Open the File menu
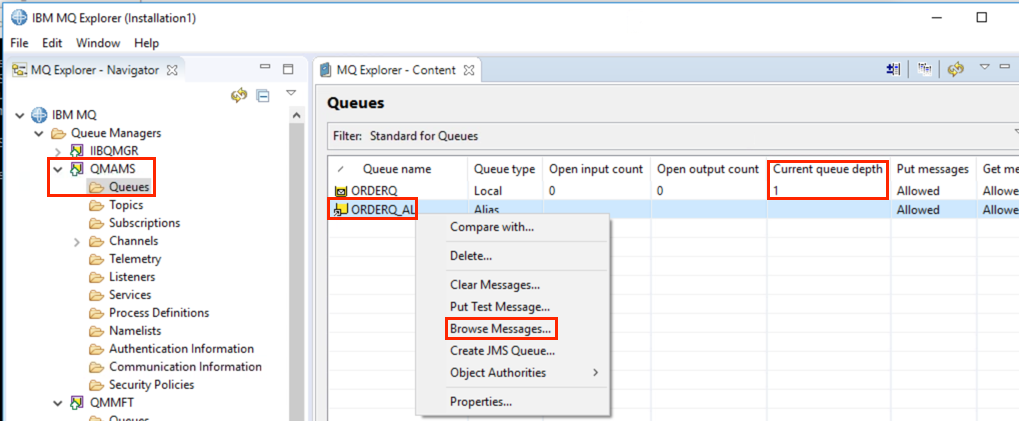 point(19,44)
